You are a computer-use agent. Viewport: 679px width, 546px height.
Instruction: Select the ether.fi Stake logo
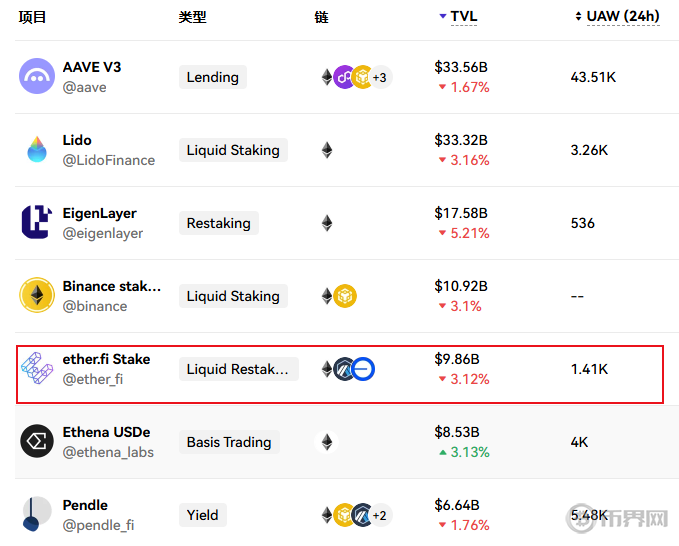[x=37, y=369]
